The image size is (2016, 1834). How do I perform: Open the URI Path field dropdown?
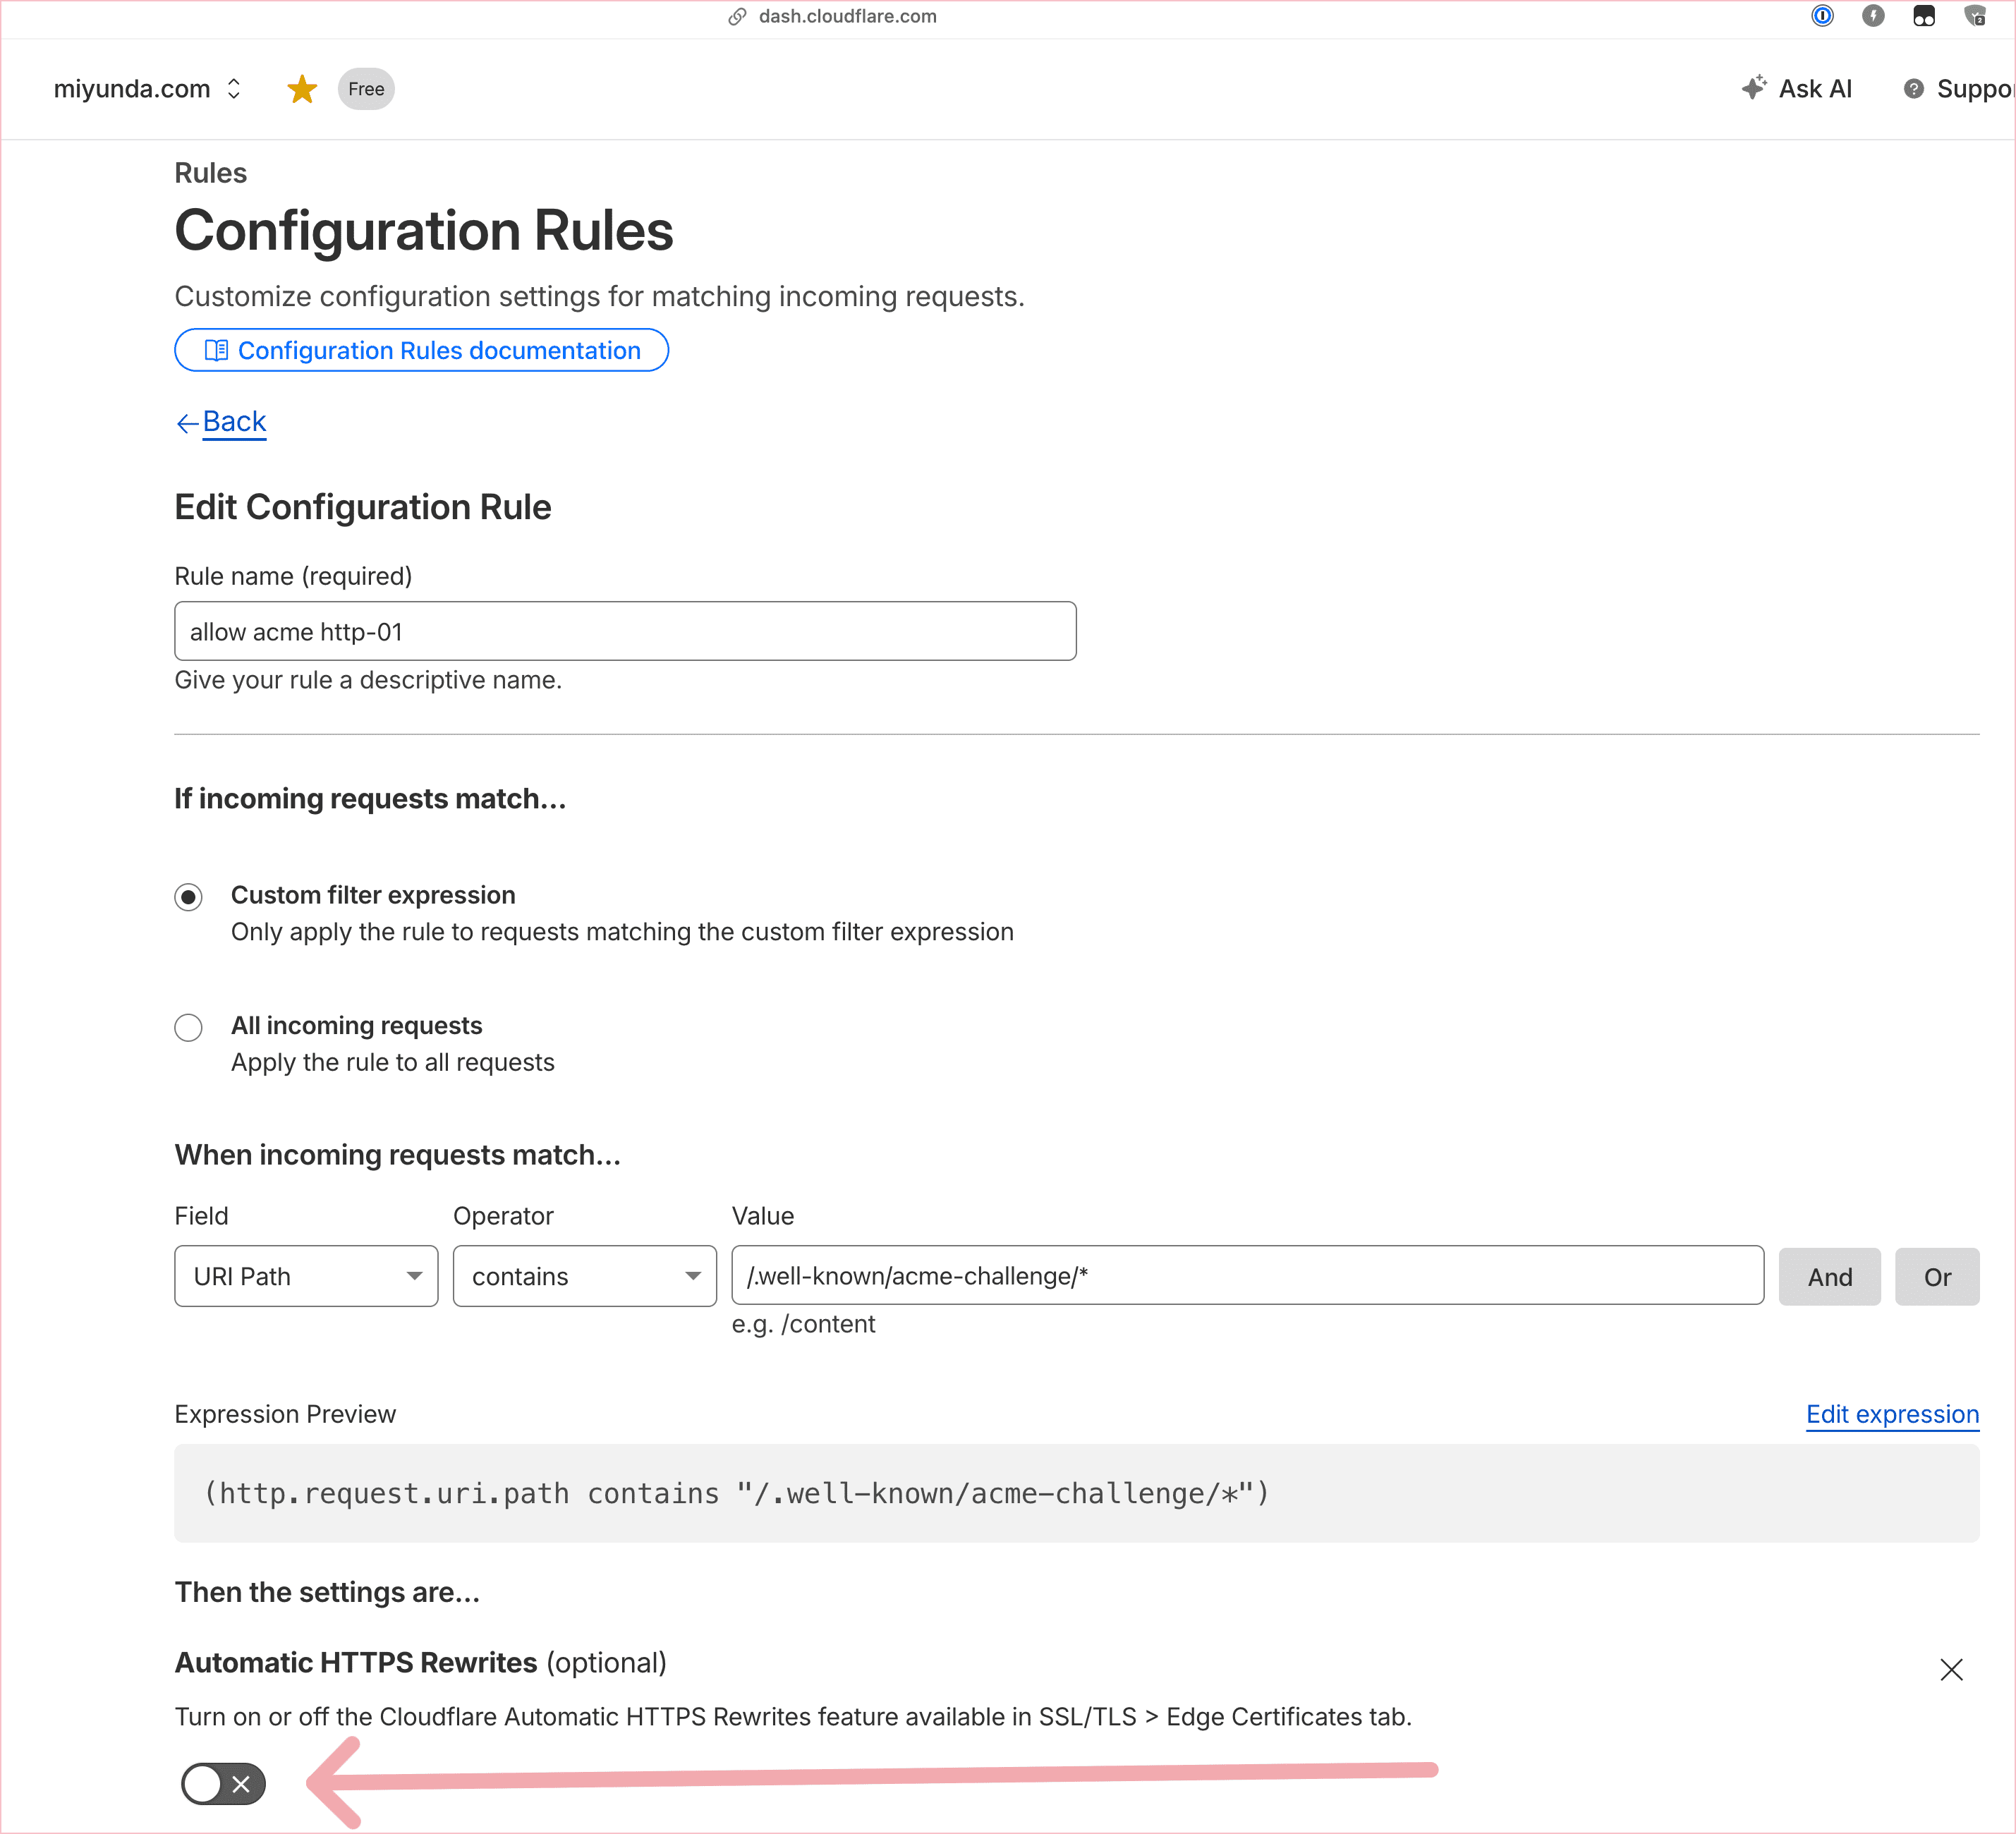[306, 1276]
